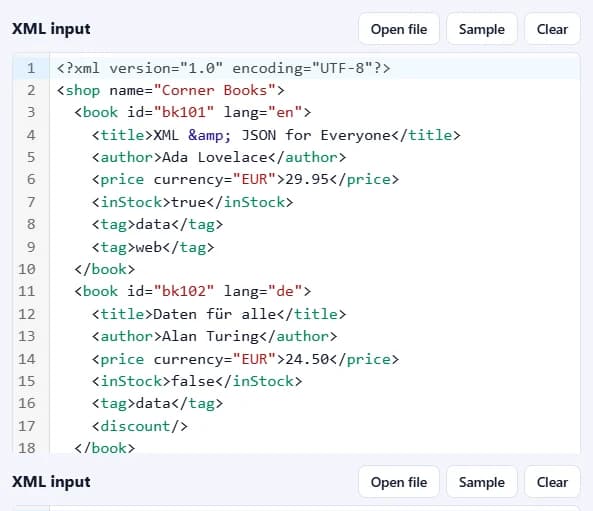Click Sample button in top XML input header
Image resolution: width=593 pixels, height=511 pixels.
(481, 29)
